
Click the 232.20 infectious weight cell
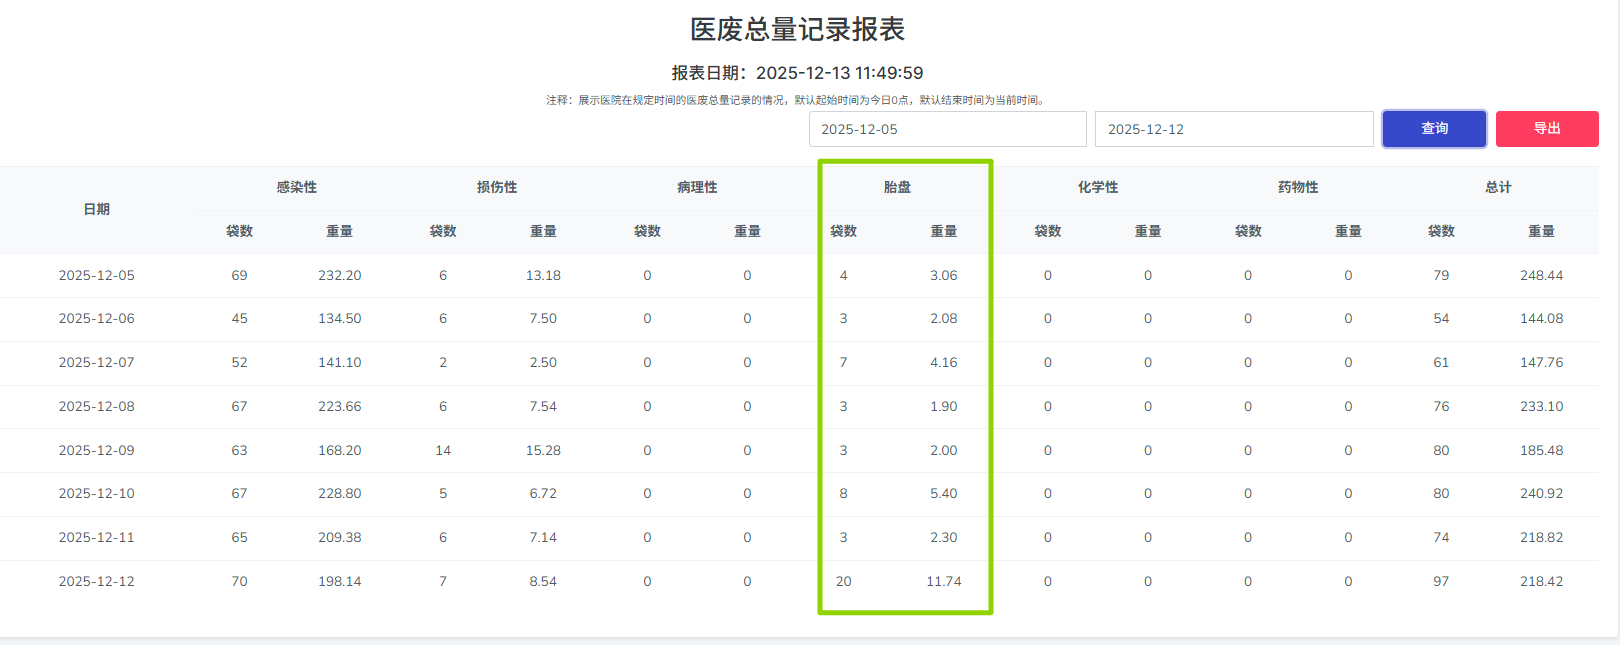pyautogui.click(x=340, y=275)
